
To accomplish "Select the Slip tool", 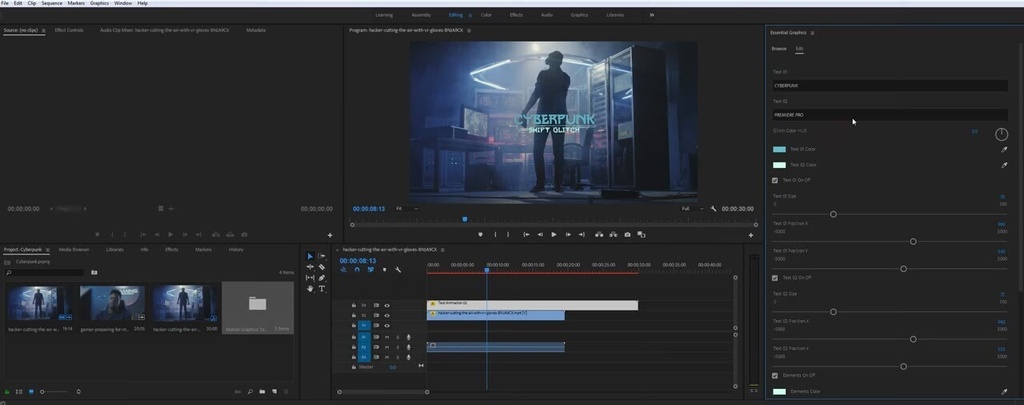I will [x=310, y=278].
